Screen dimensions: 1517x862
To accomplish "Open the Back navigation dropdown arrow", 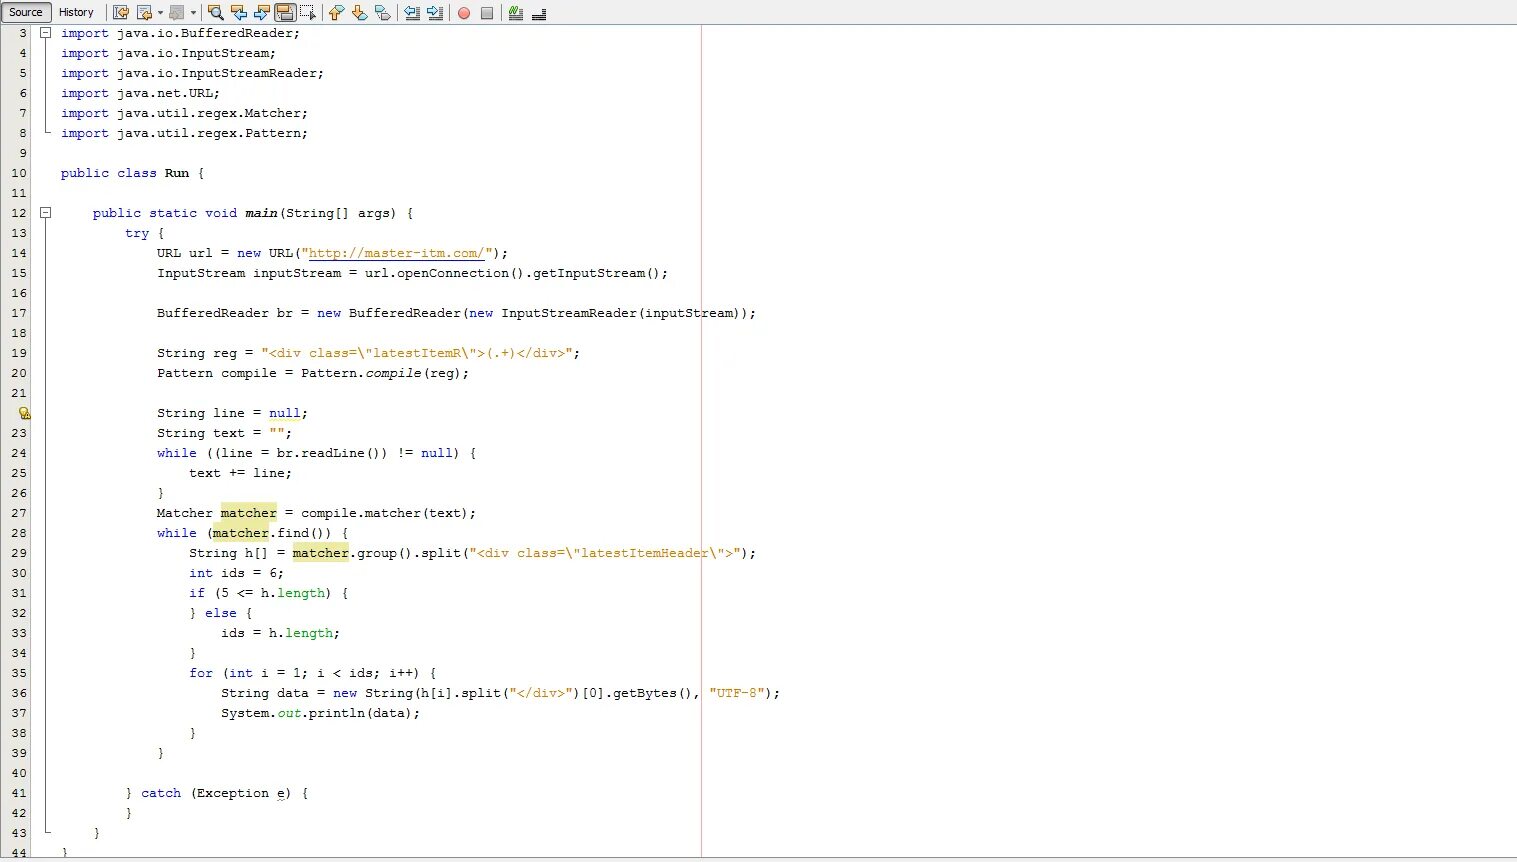I will click(160, 13).
